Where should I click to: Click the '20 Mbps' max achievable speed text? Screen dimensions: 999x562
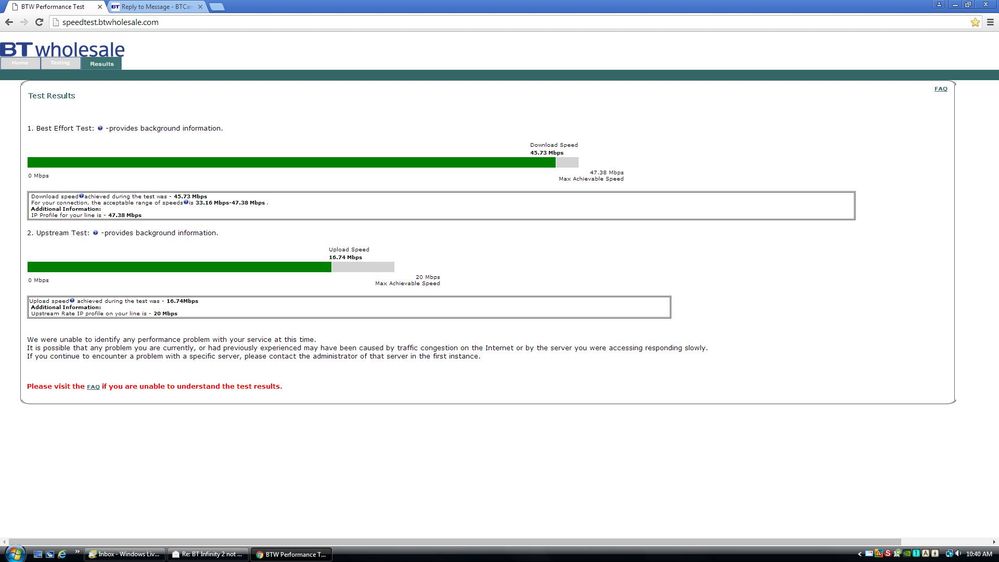428,277
